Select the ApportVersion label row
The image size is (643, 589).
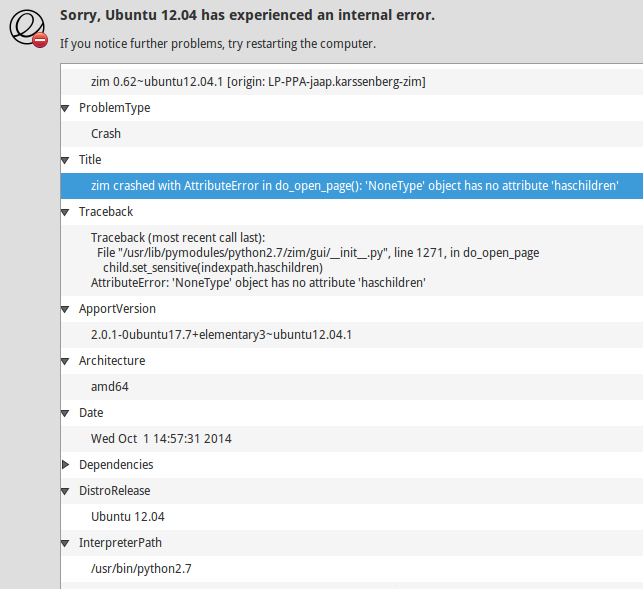(x=352, y=309)
